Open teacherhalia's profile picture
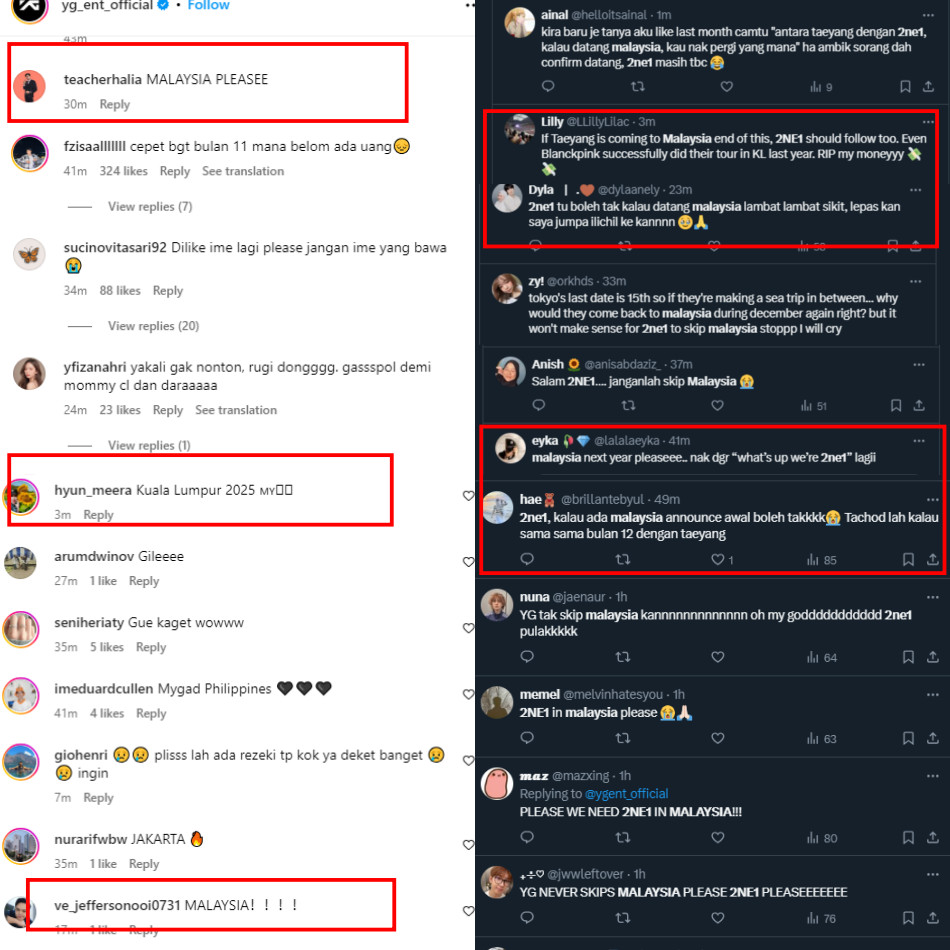The height and width of the screenshot is (950, 950). pos(29,86)
